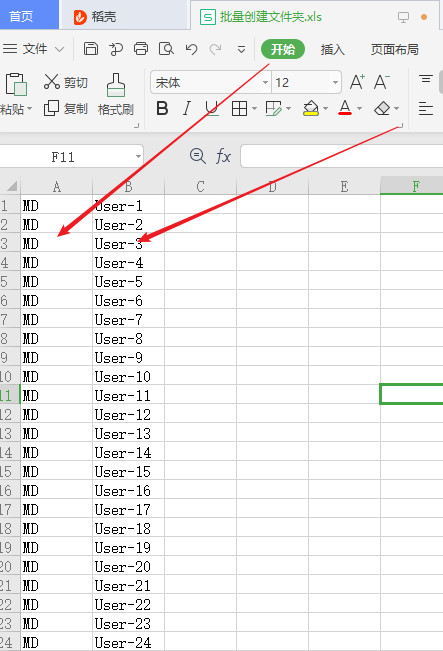Click the Undo arrow icon
This screenshot has width=443, height=651.
click(191, 49)
